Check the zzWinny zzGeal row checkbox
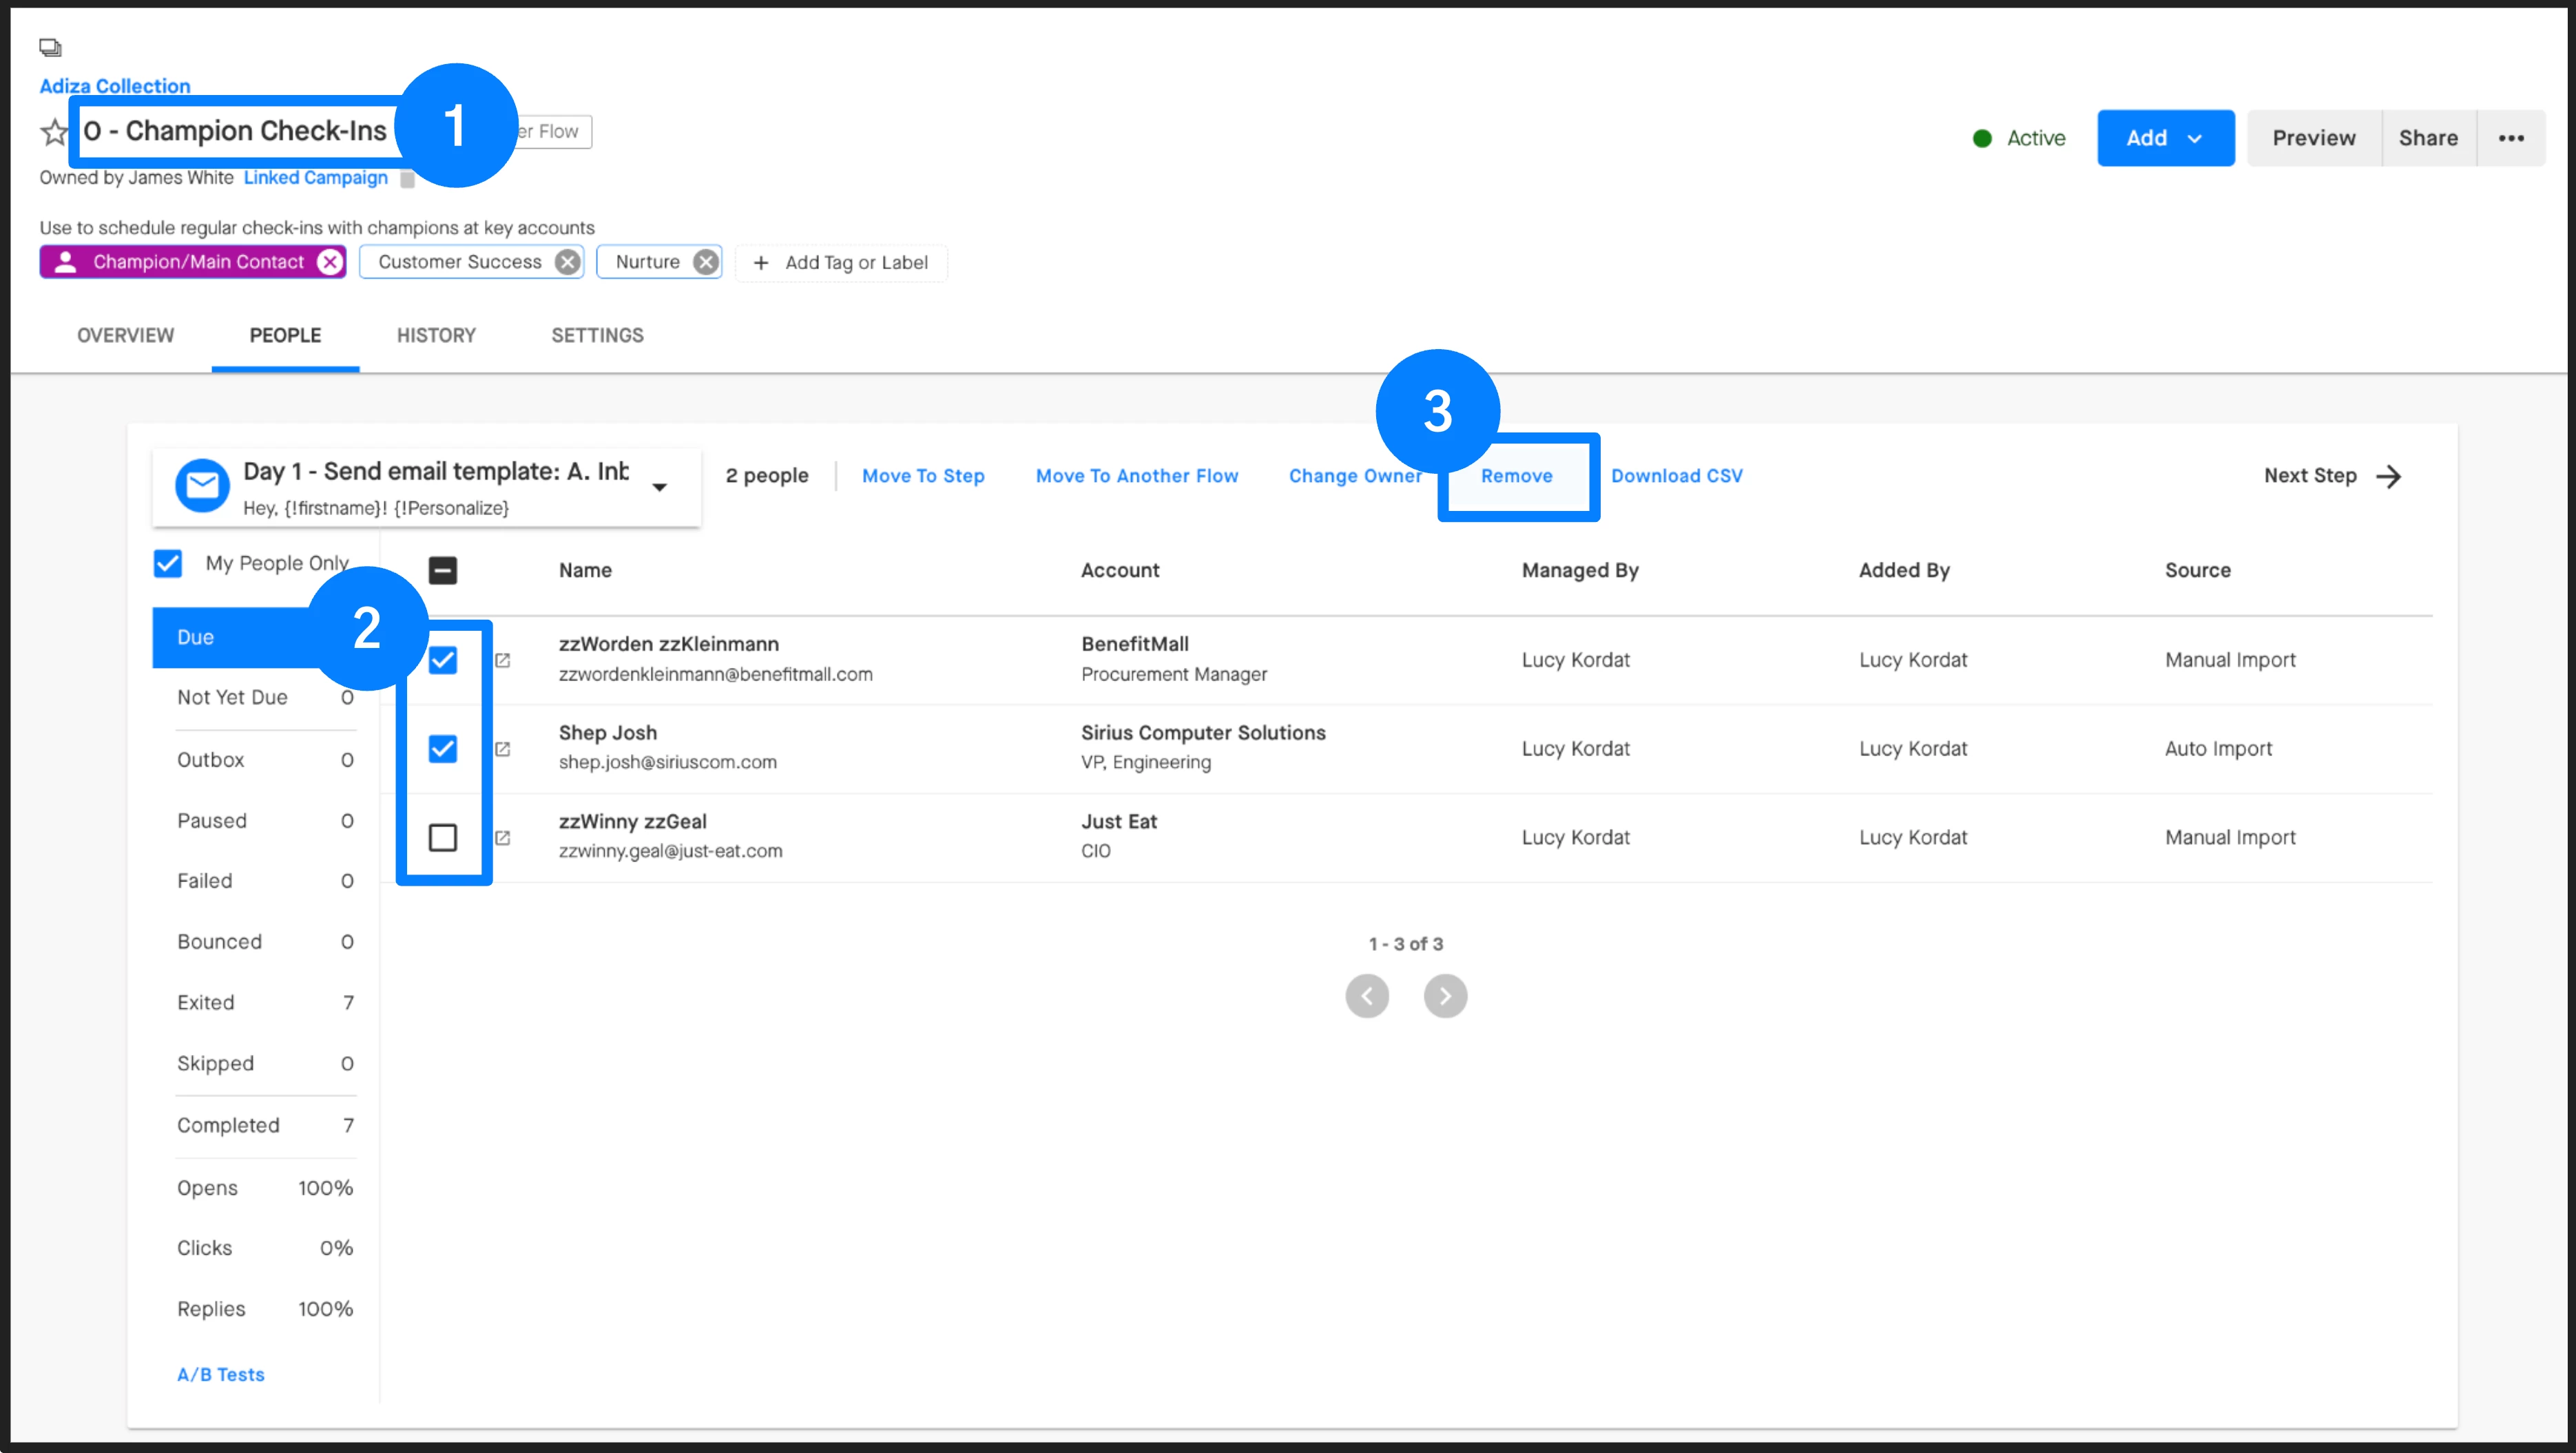The width and height of the screenshot is (2576, 1453). pyautogui.click(x=443, y=837)
